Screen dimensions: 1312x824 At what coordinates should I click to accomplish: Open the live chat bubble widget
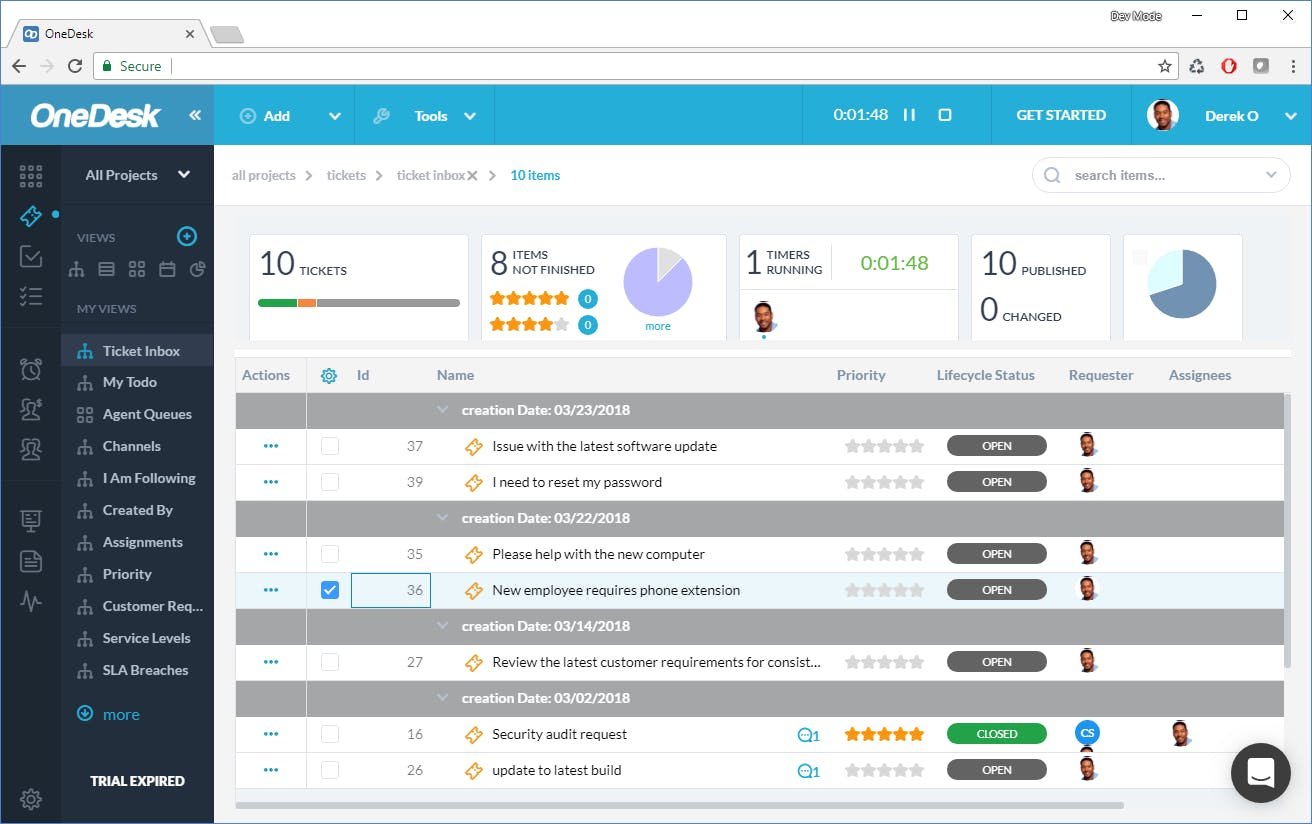coord(1261,773)
